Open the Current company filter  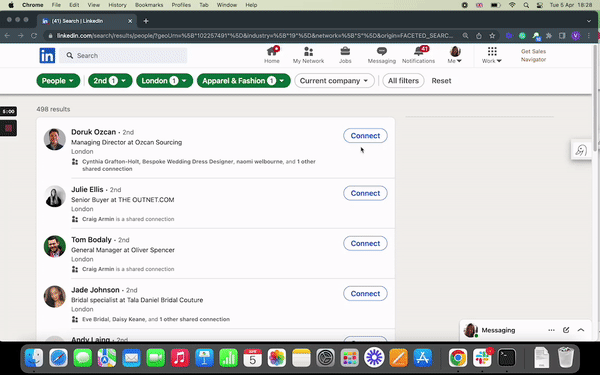[x=334, y=81]
